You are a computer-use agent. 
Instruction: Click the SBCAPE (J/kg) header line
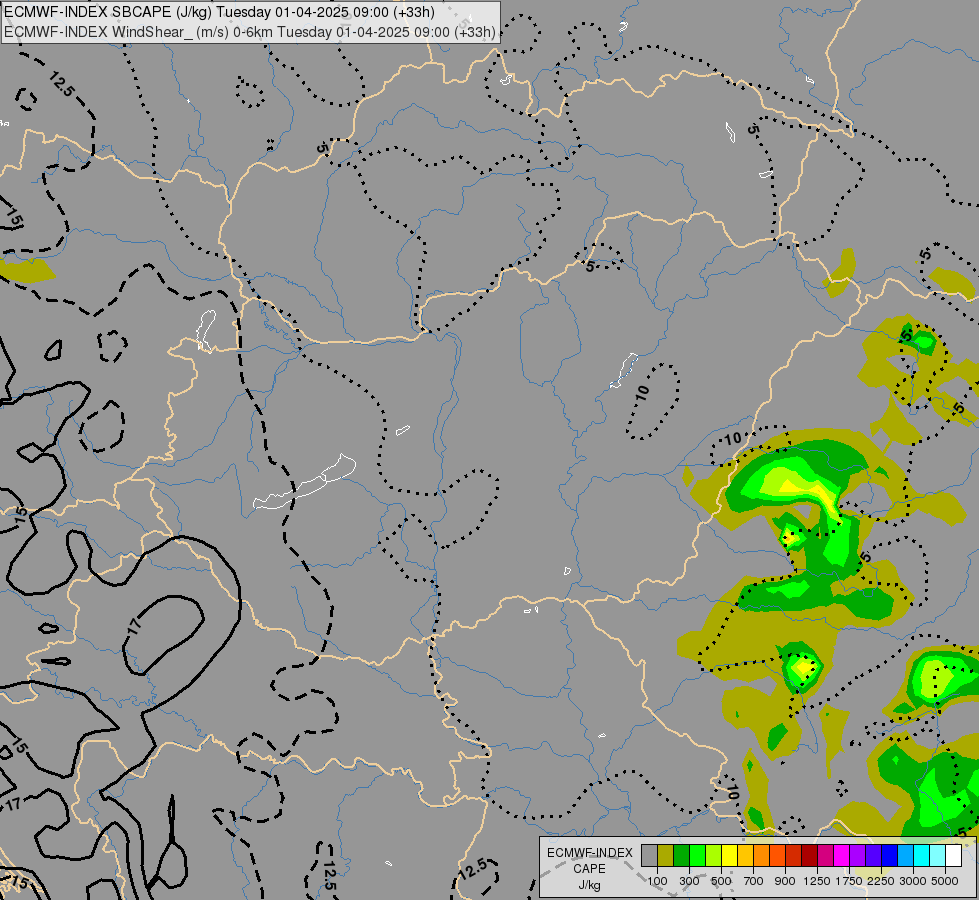[x=219, y=12]
